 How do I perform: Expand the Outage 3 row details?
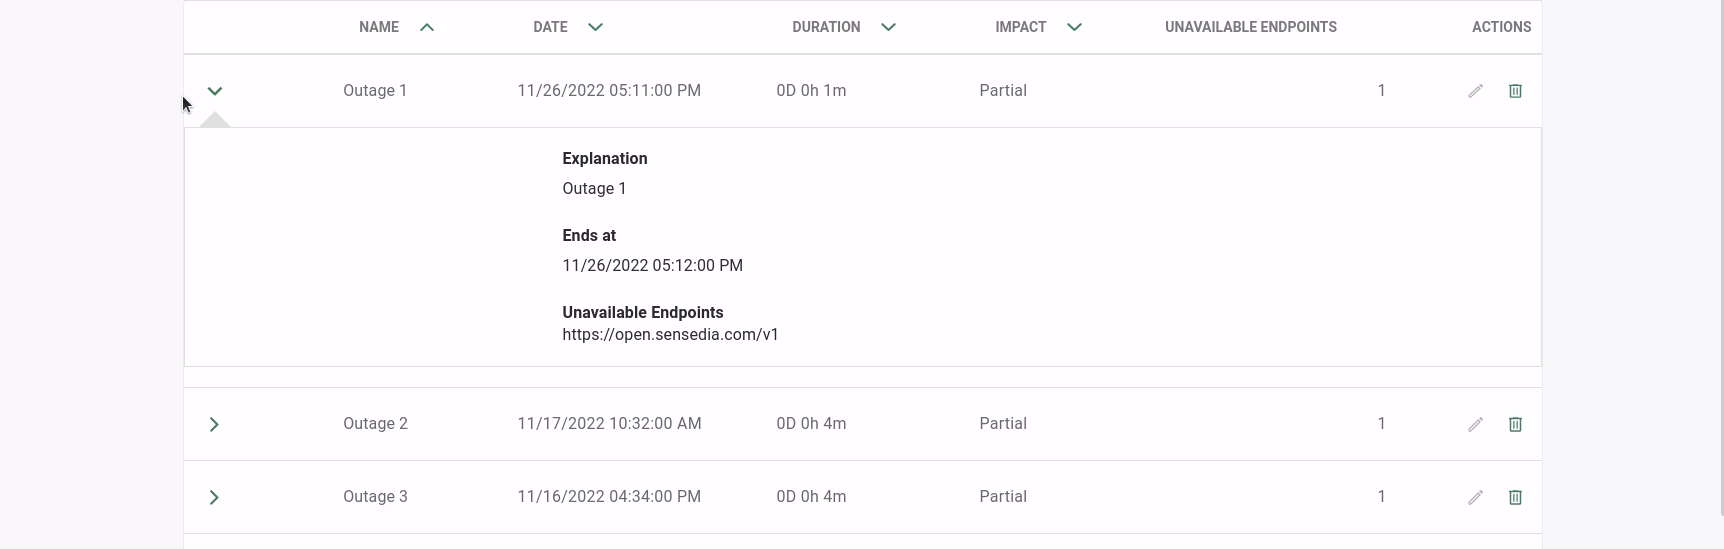[214, 497]
